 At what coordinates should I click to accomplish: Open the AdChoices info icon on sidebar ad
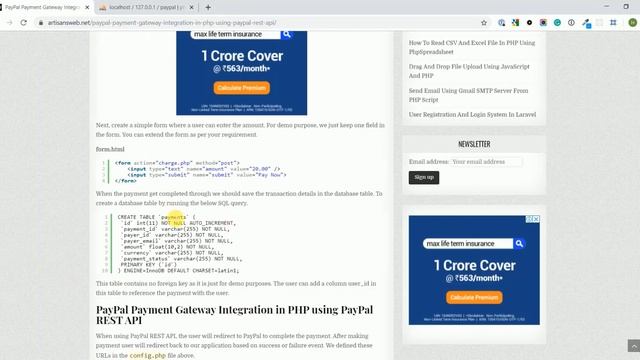(x=529, y=219)
